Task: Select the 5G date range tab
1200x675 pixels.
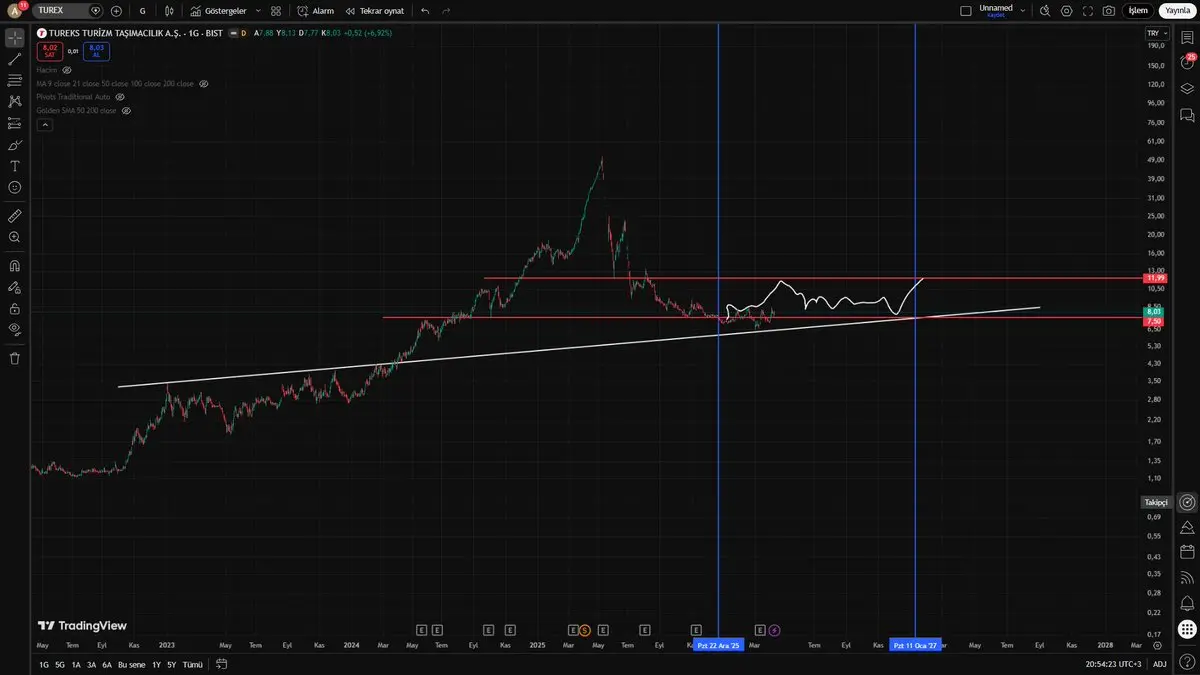Action: [60, 664]
